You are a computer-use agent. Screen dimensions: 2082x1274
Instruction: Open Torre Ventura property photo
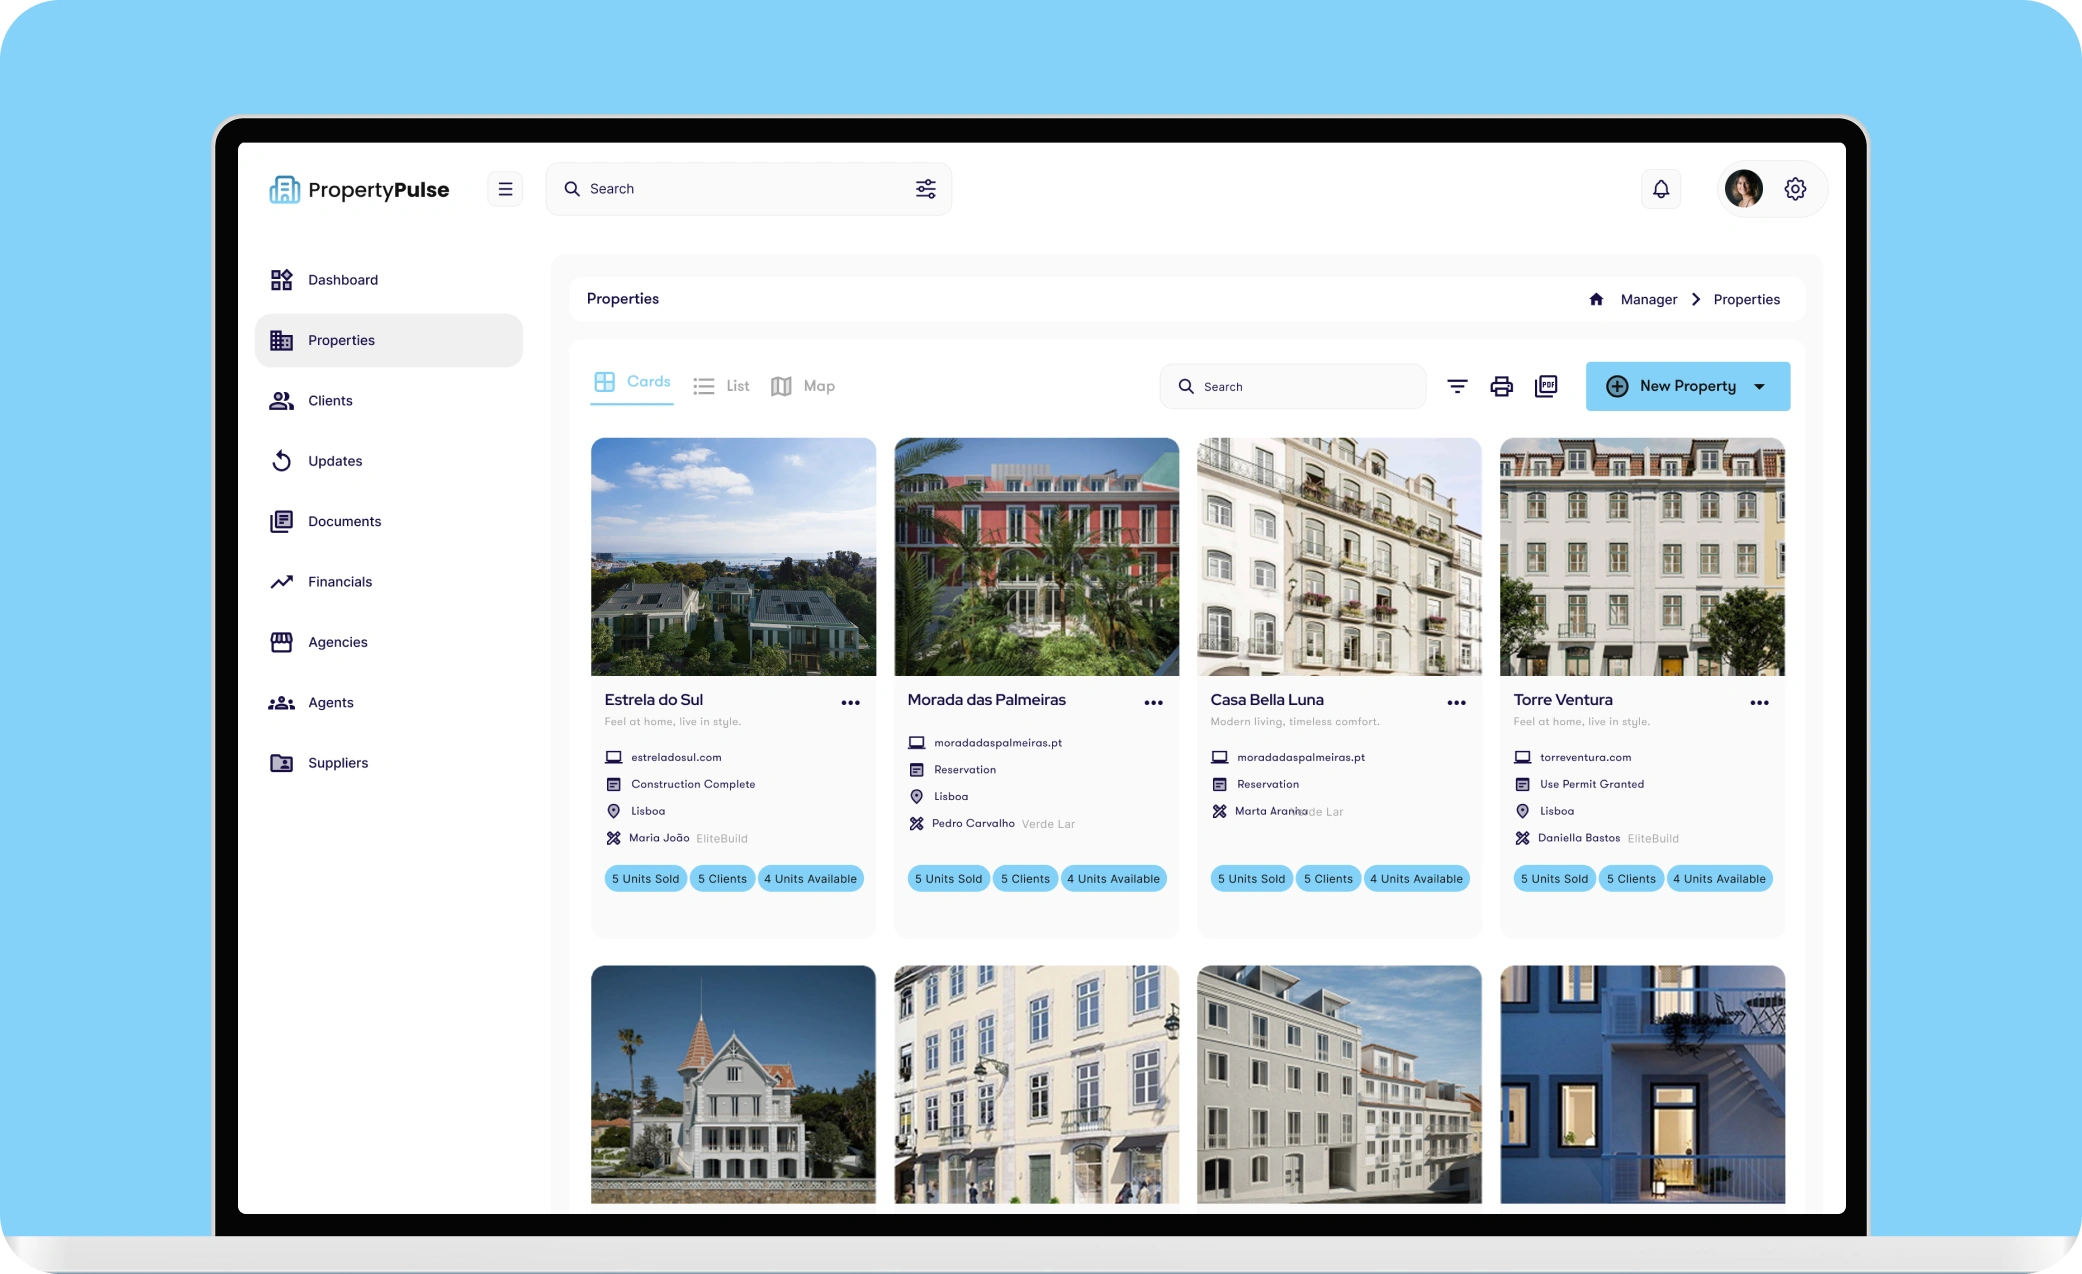tap(1642, 557)
